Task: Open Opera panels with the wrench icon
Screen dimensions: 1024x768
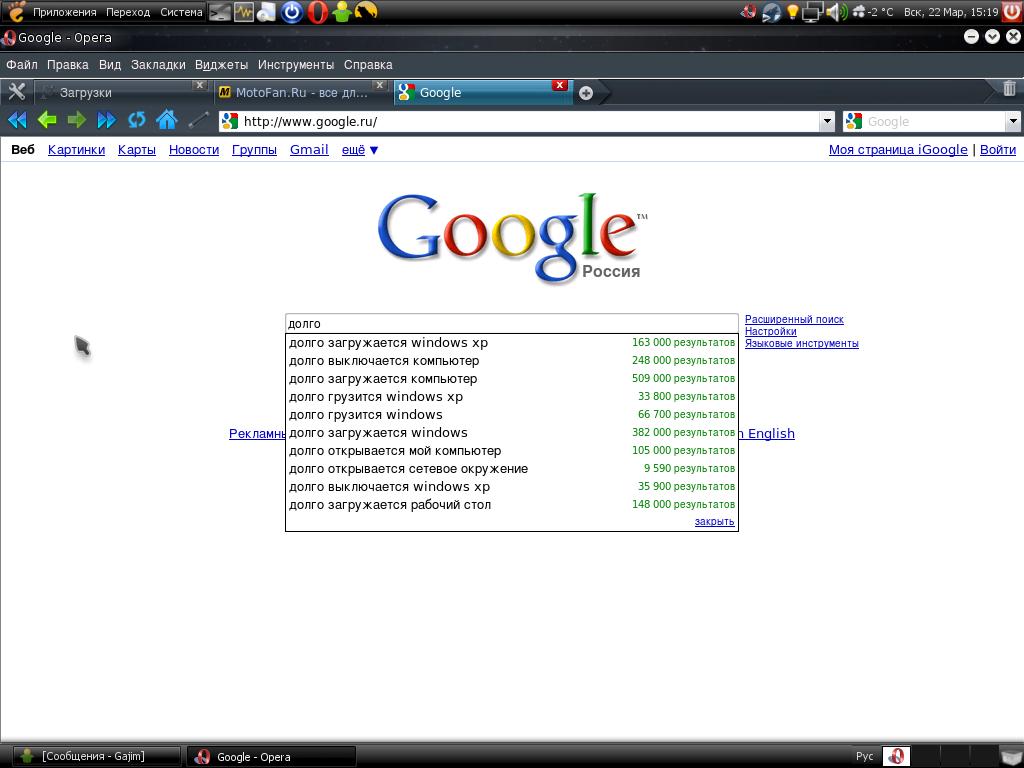Action: 16,92
